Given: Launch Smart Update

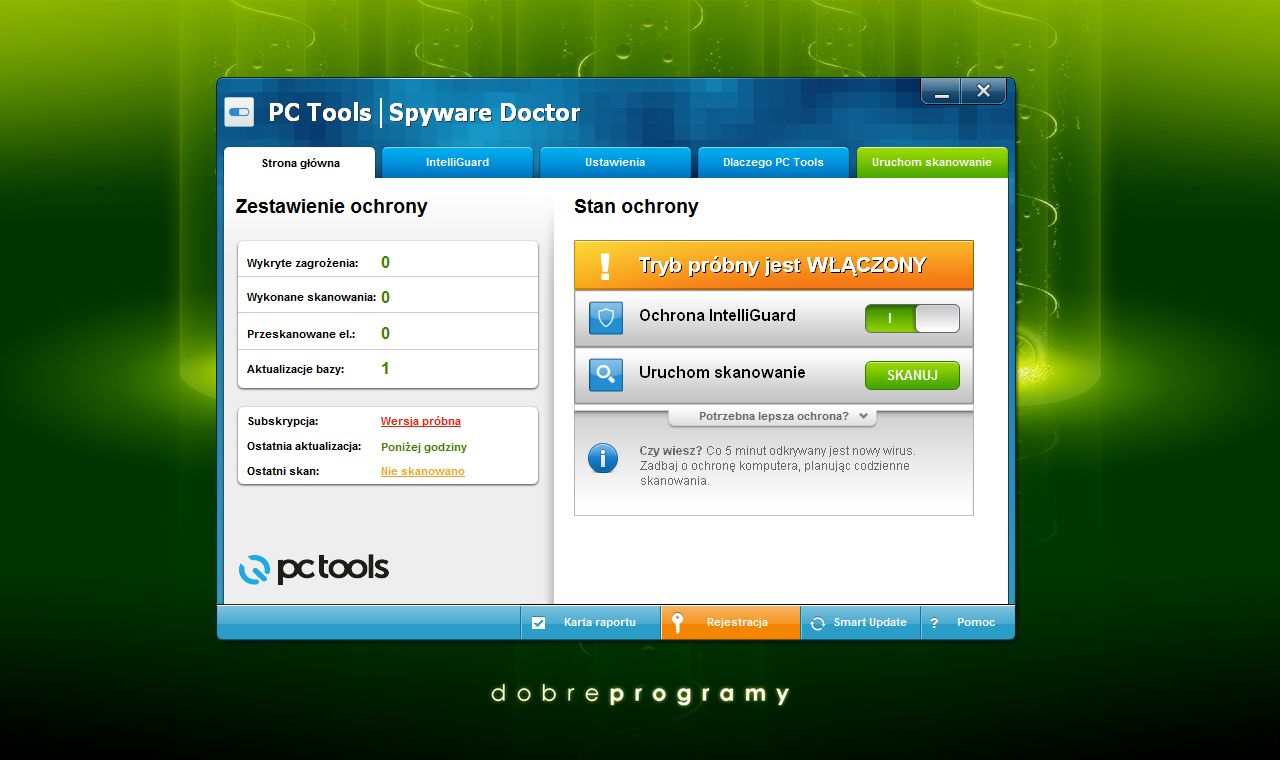Looking at the screenshot, I should (860, 622).
